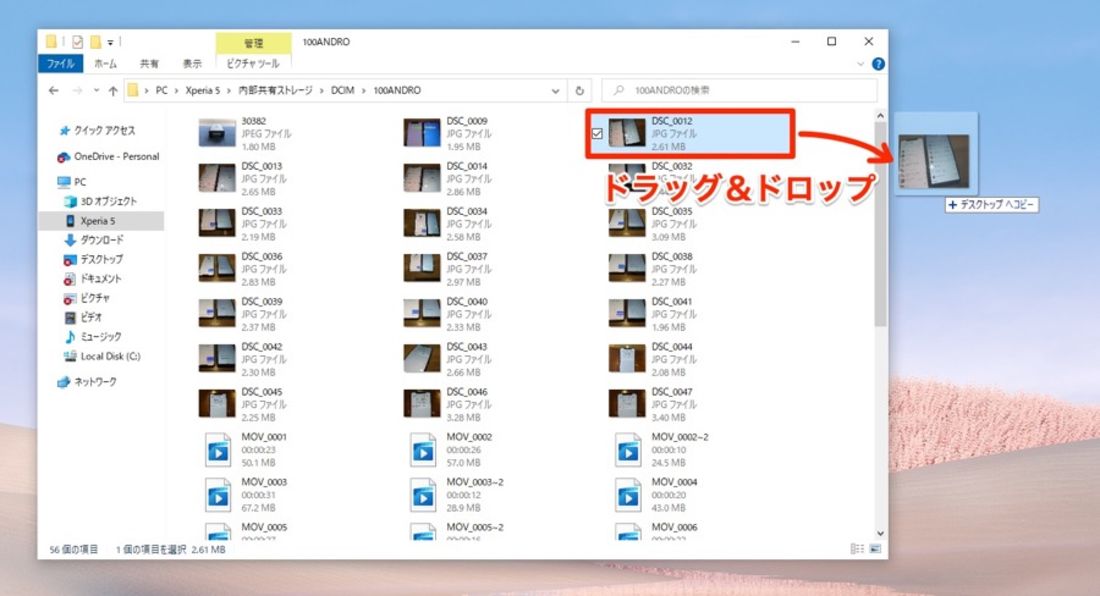Click the file list scroll down arrow
Viewport: 1100px width, 596px height.
(x=880, y=534)
